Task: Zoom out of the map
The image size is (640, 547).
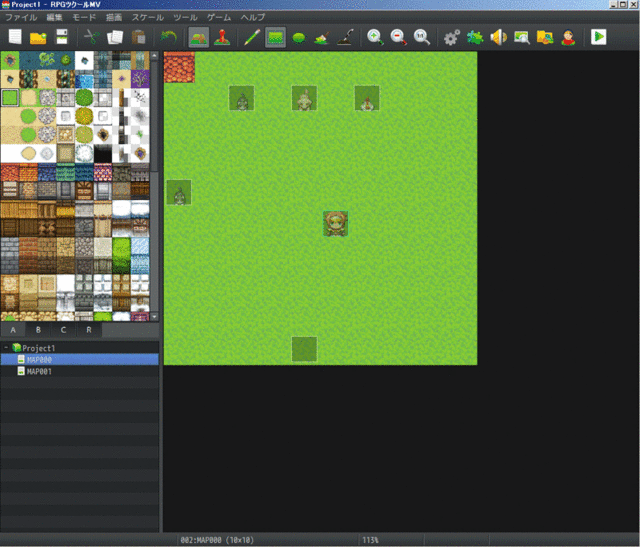Action: pyautogui.click(x=398, y=37)
